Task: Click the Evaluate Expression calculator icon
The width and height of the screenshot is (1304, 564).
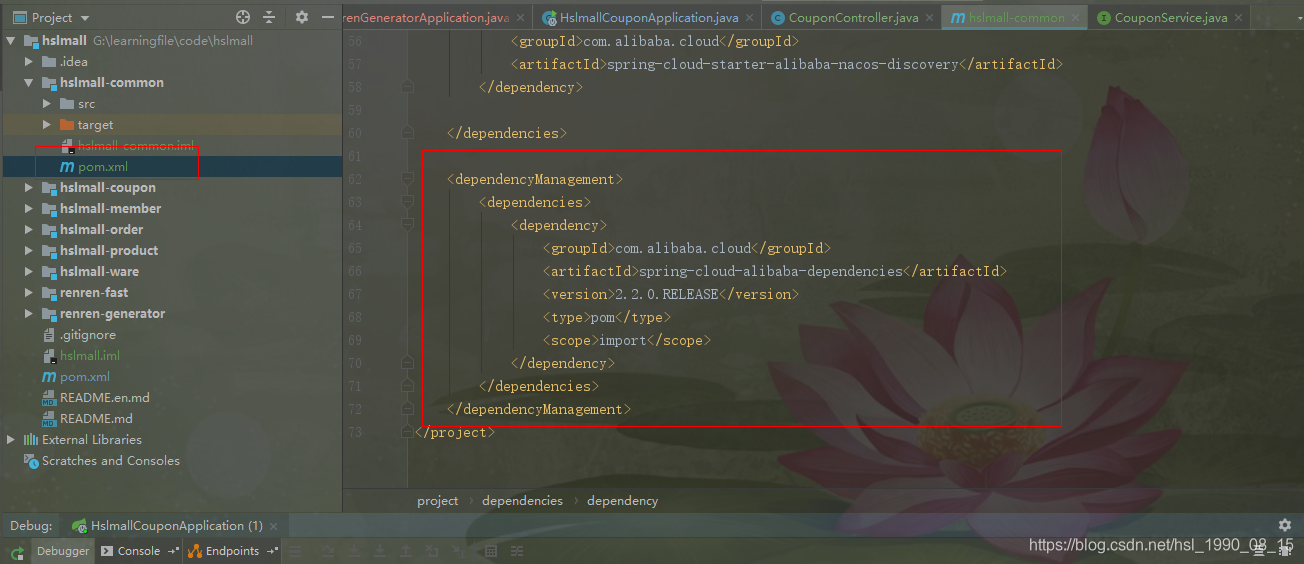Action: pyautogui.click(x=490, y=551)
